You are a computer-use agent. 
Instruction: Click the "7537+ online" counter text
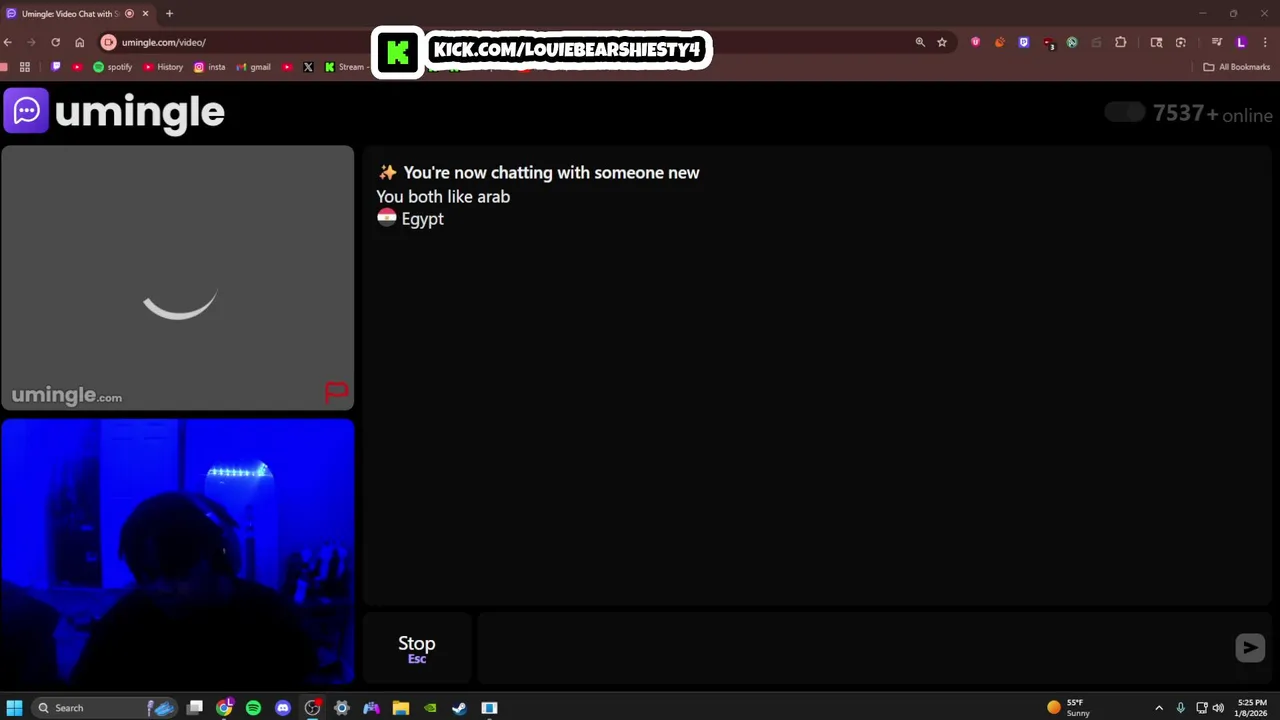(x=1212, y=114)
